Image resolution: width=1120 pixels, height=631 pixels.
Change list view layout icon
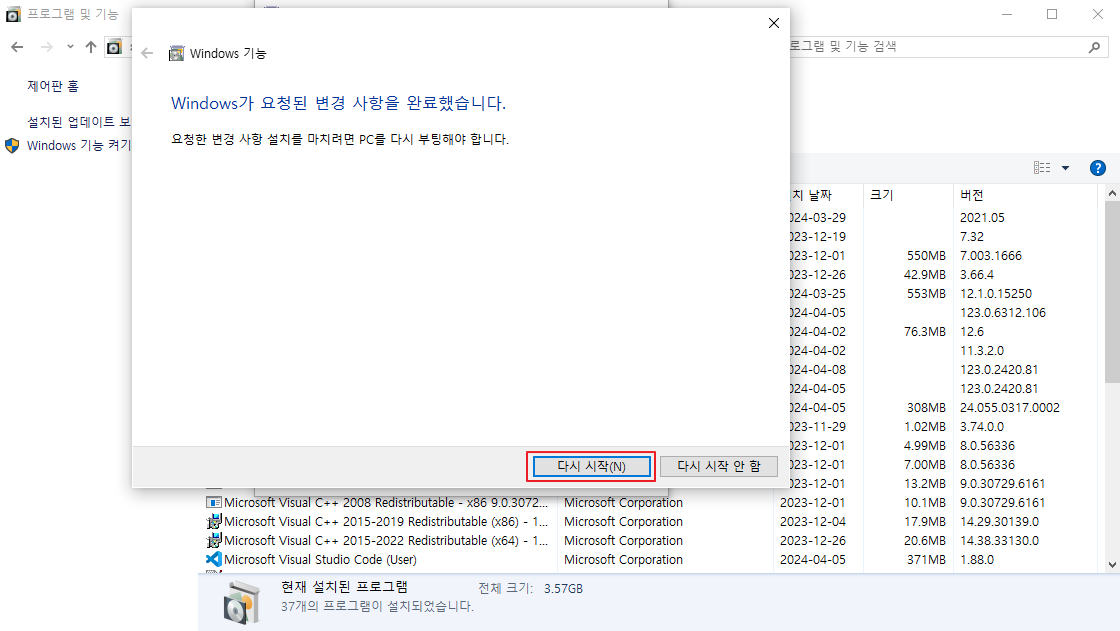[1042, 168]
